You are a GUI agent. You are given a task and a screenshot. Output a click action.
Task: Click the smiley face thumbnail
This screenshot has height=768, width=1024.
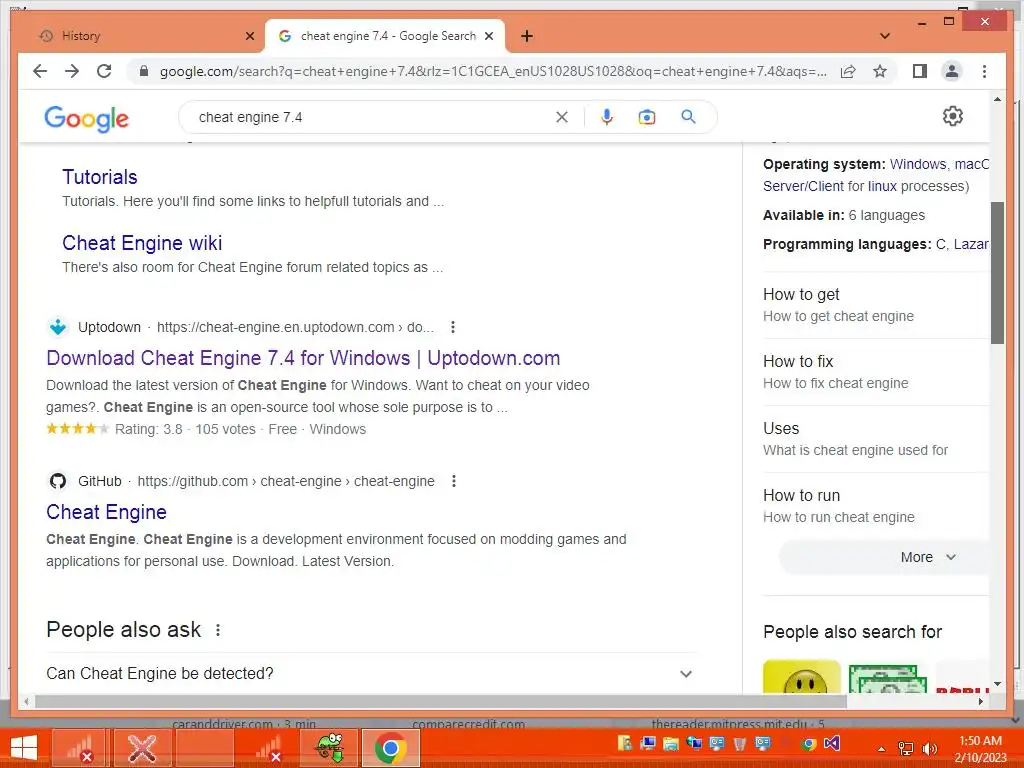click(x=801, y=677)
